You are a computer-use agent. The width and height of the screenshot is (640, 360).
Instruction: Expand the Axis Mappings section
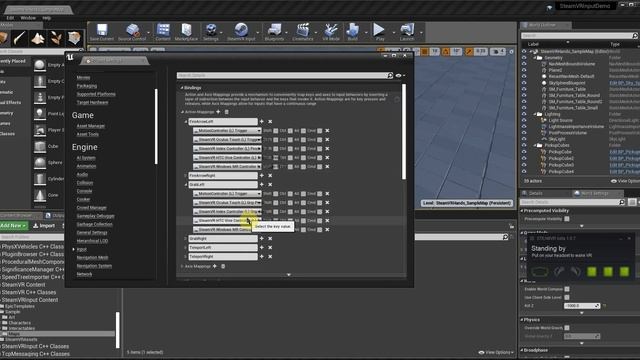pyautogui.click(x=182, y=266)
